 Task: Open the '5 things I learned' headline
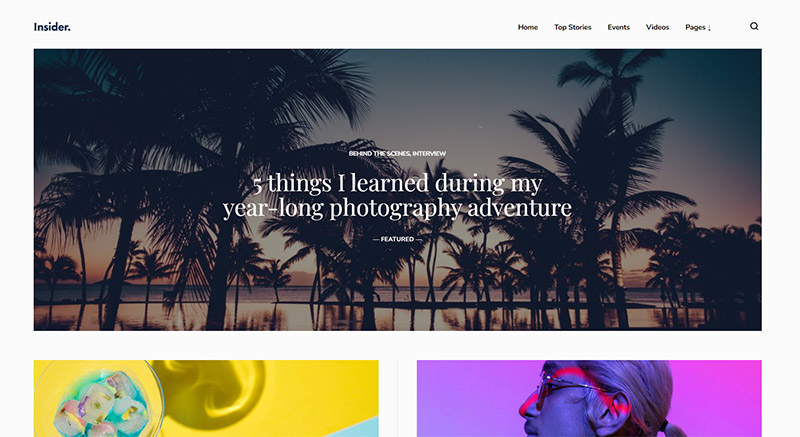[x=397, y=195]
